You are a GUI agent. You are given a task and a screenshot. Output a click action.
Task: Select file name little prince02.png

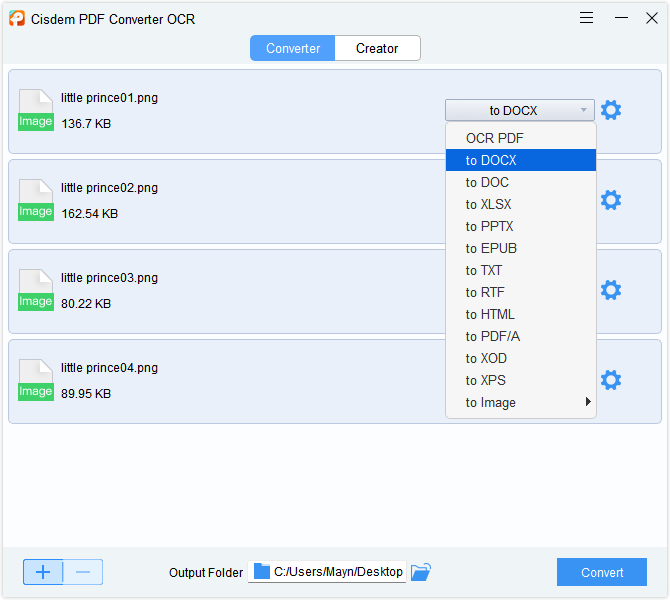point(109,188)
